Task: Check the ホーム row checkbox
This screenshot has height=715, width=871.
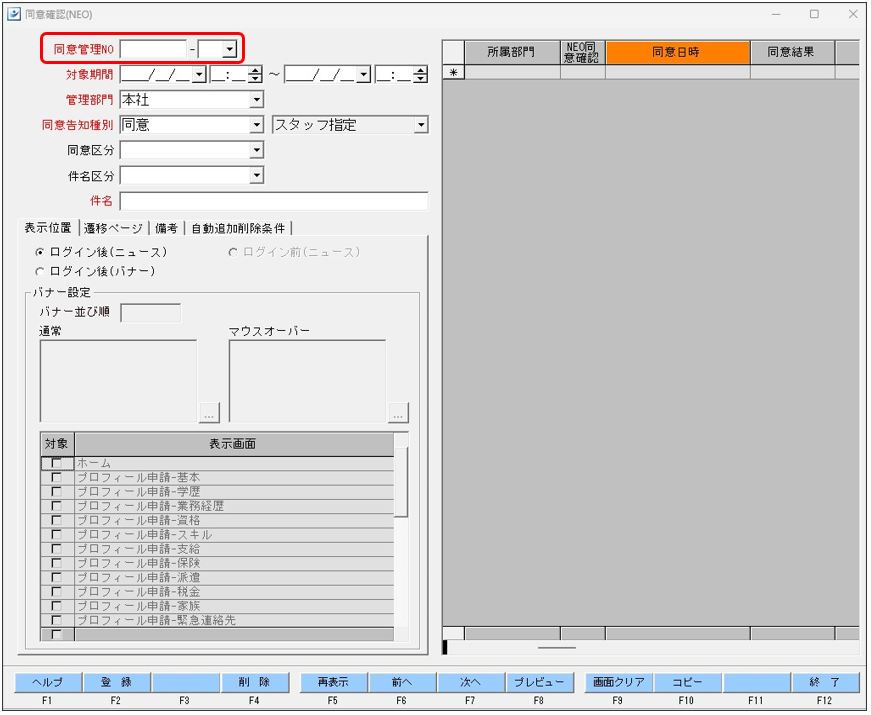Action: [56, 463]
